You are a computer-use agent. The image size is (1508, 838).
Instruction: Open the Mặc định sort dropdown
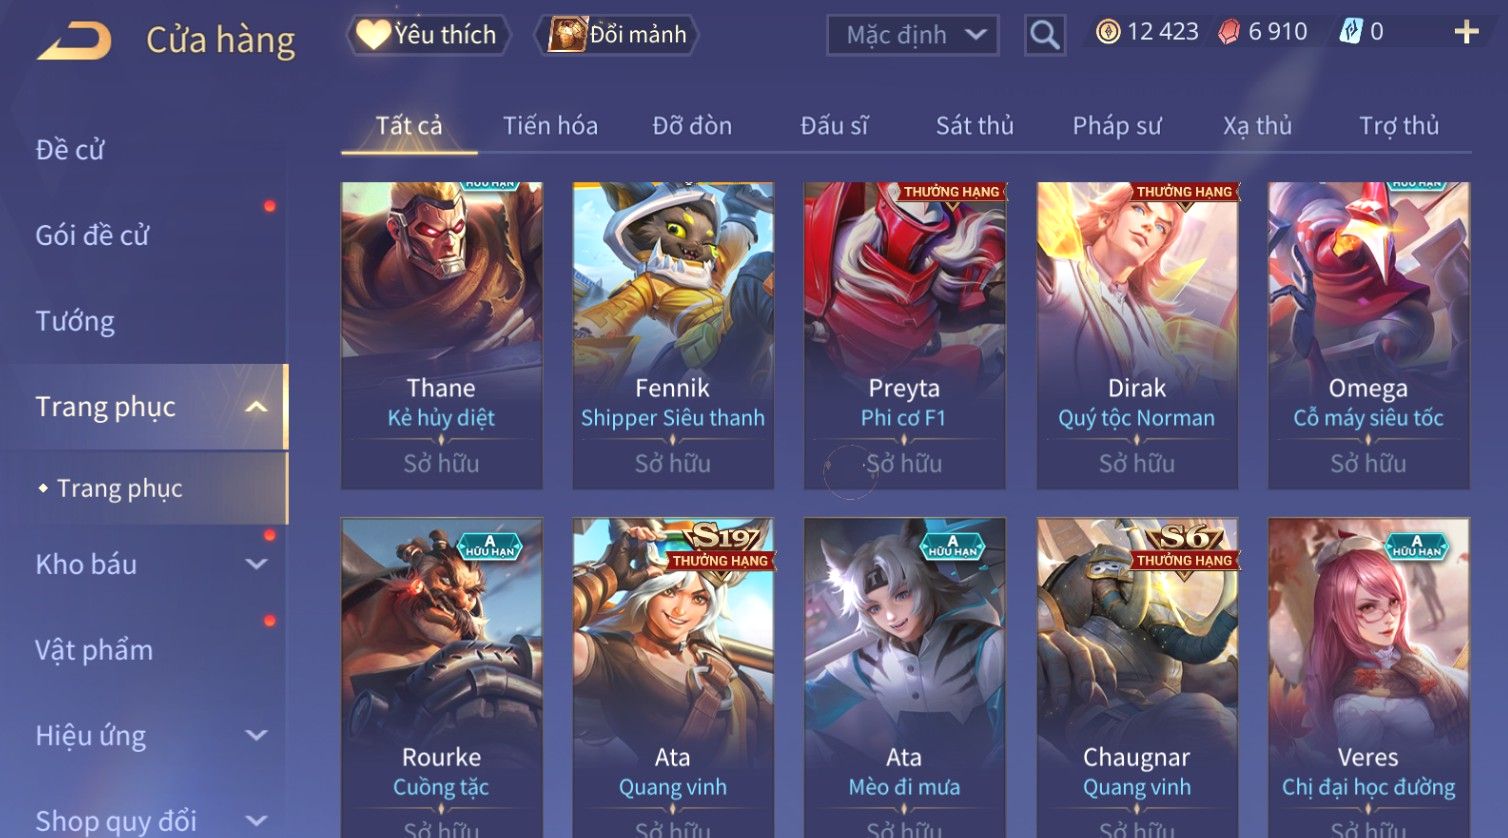click(913, 35)
